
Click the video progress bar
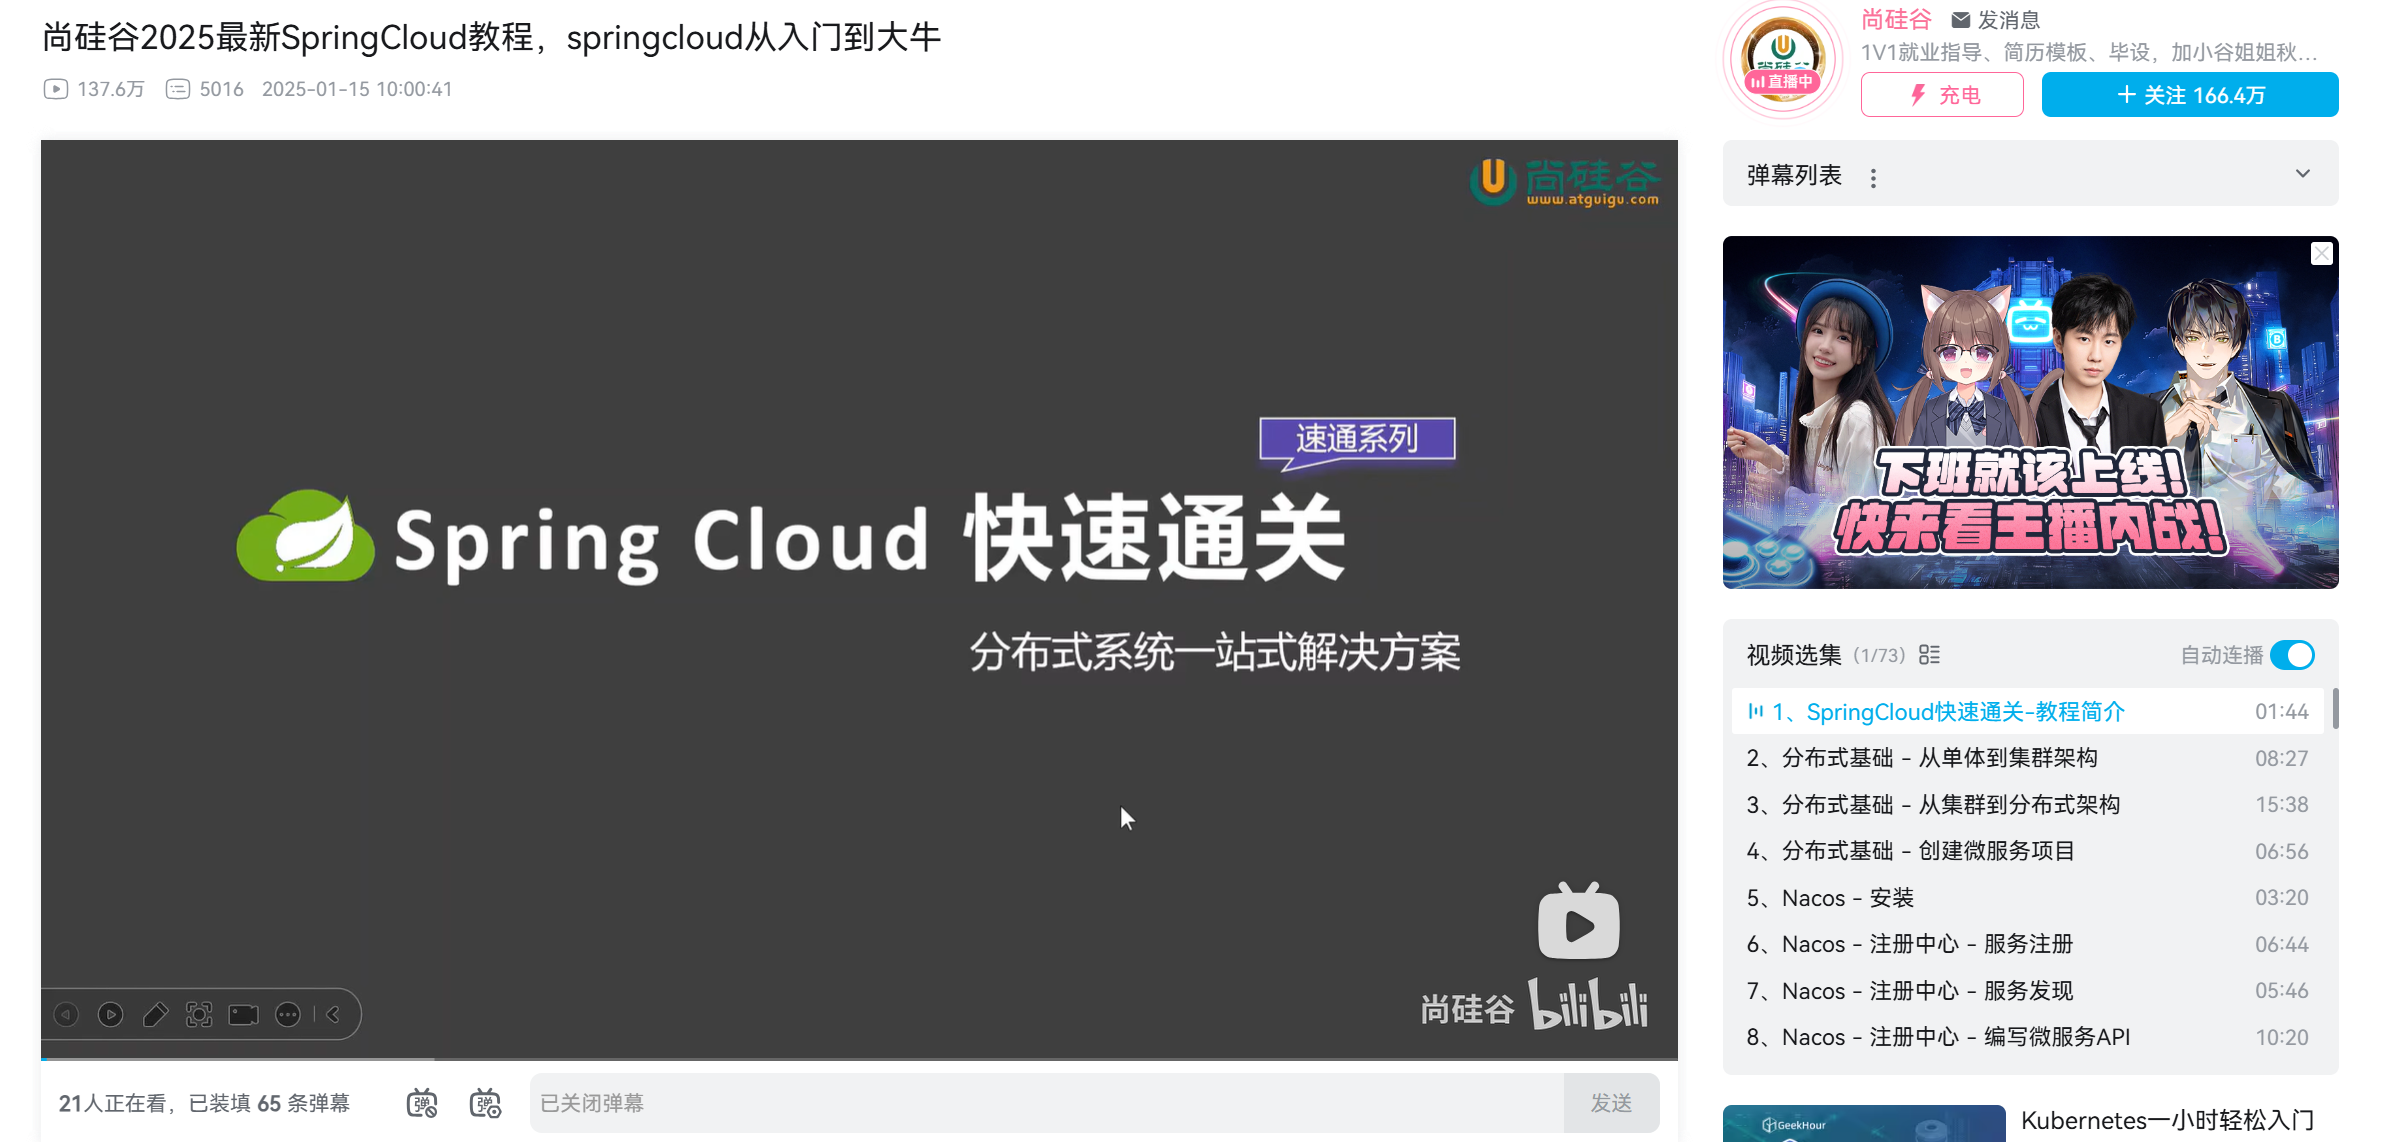click(x=859, y=1058)
